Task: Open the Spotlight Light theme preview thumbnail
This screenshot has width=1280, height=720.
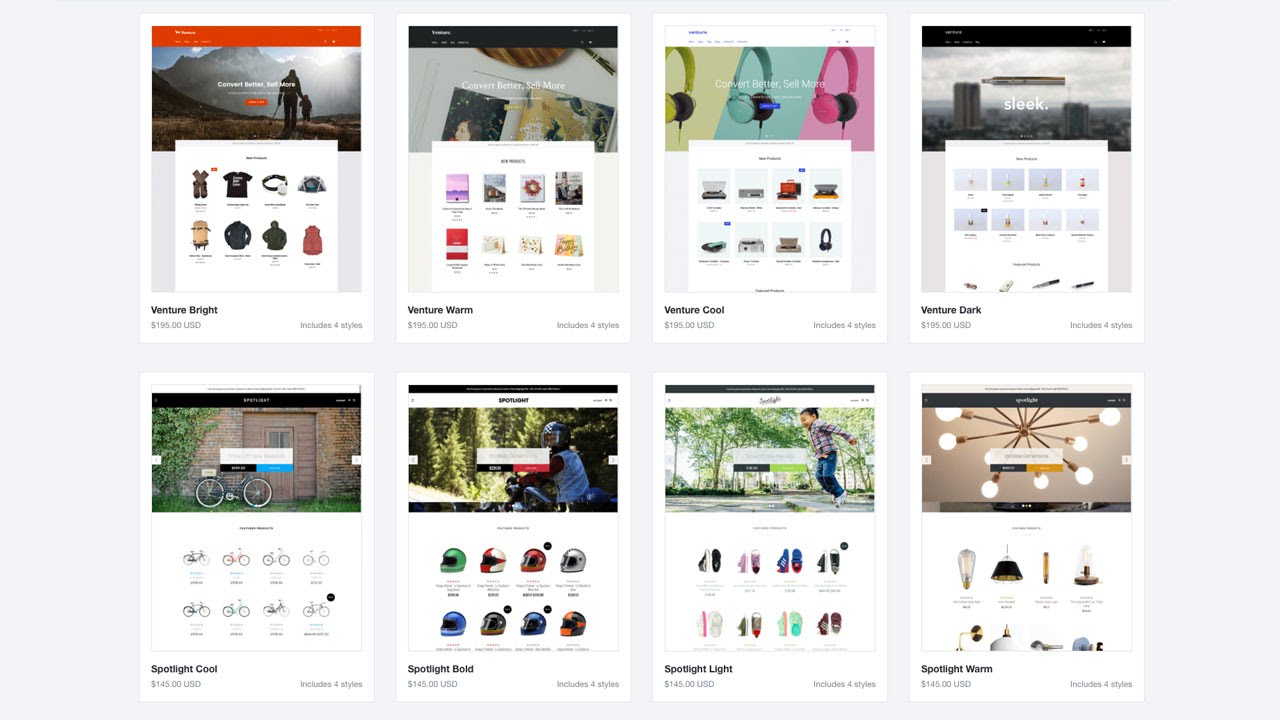Action: (769, 518)
